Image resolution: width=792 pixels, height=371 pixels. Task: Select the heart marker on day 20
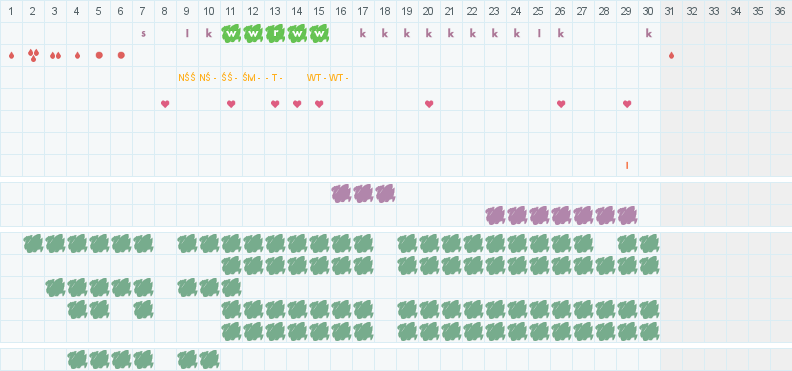[429, 104]
